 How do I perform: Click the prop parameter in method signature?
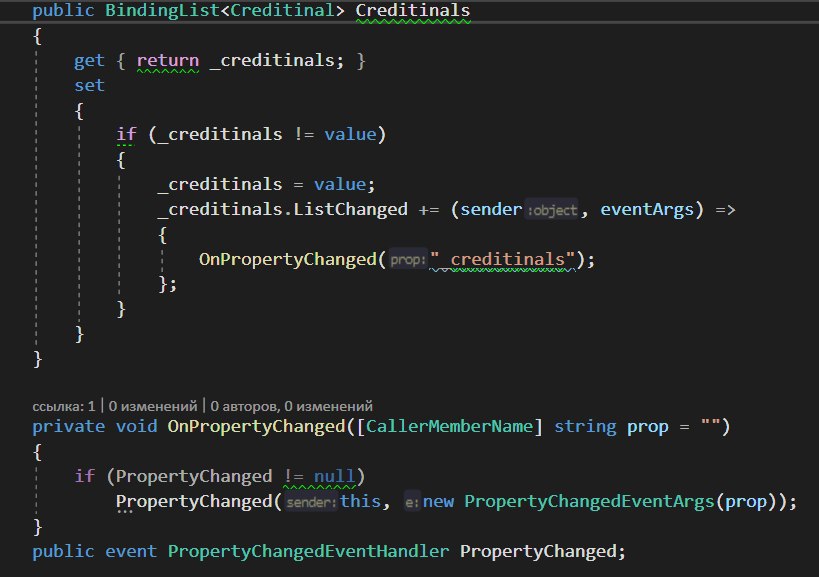coord(647,428)
